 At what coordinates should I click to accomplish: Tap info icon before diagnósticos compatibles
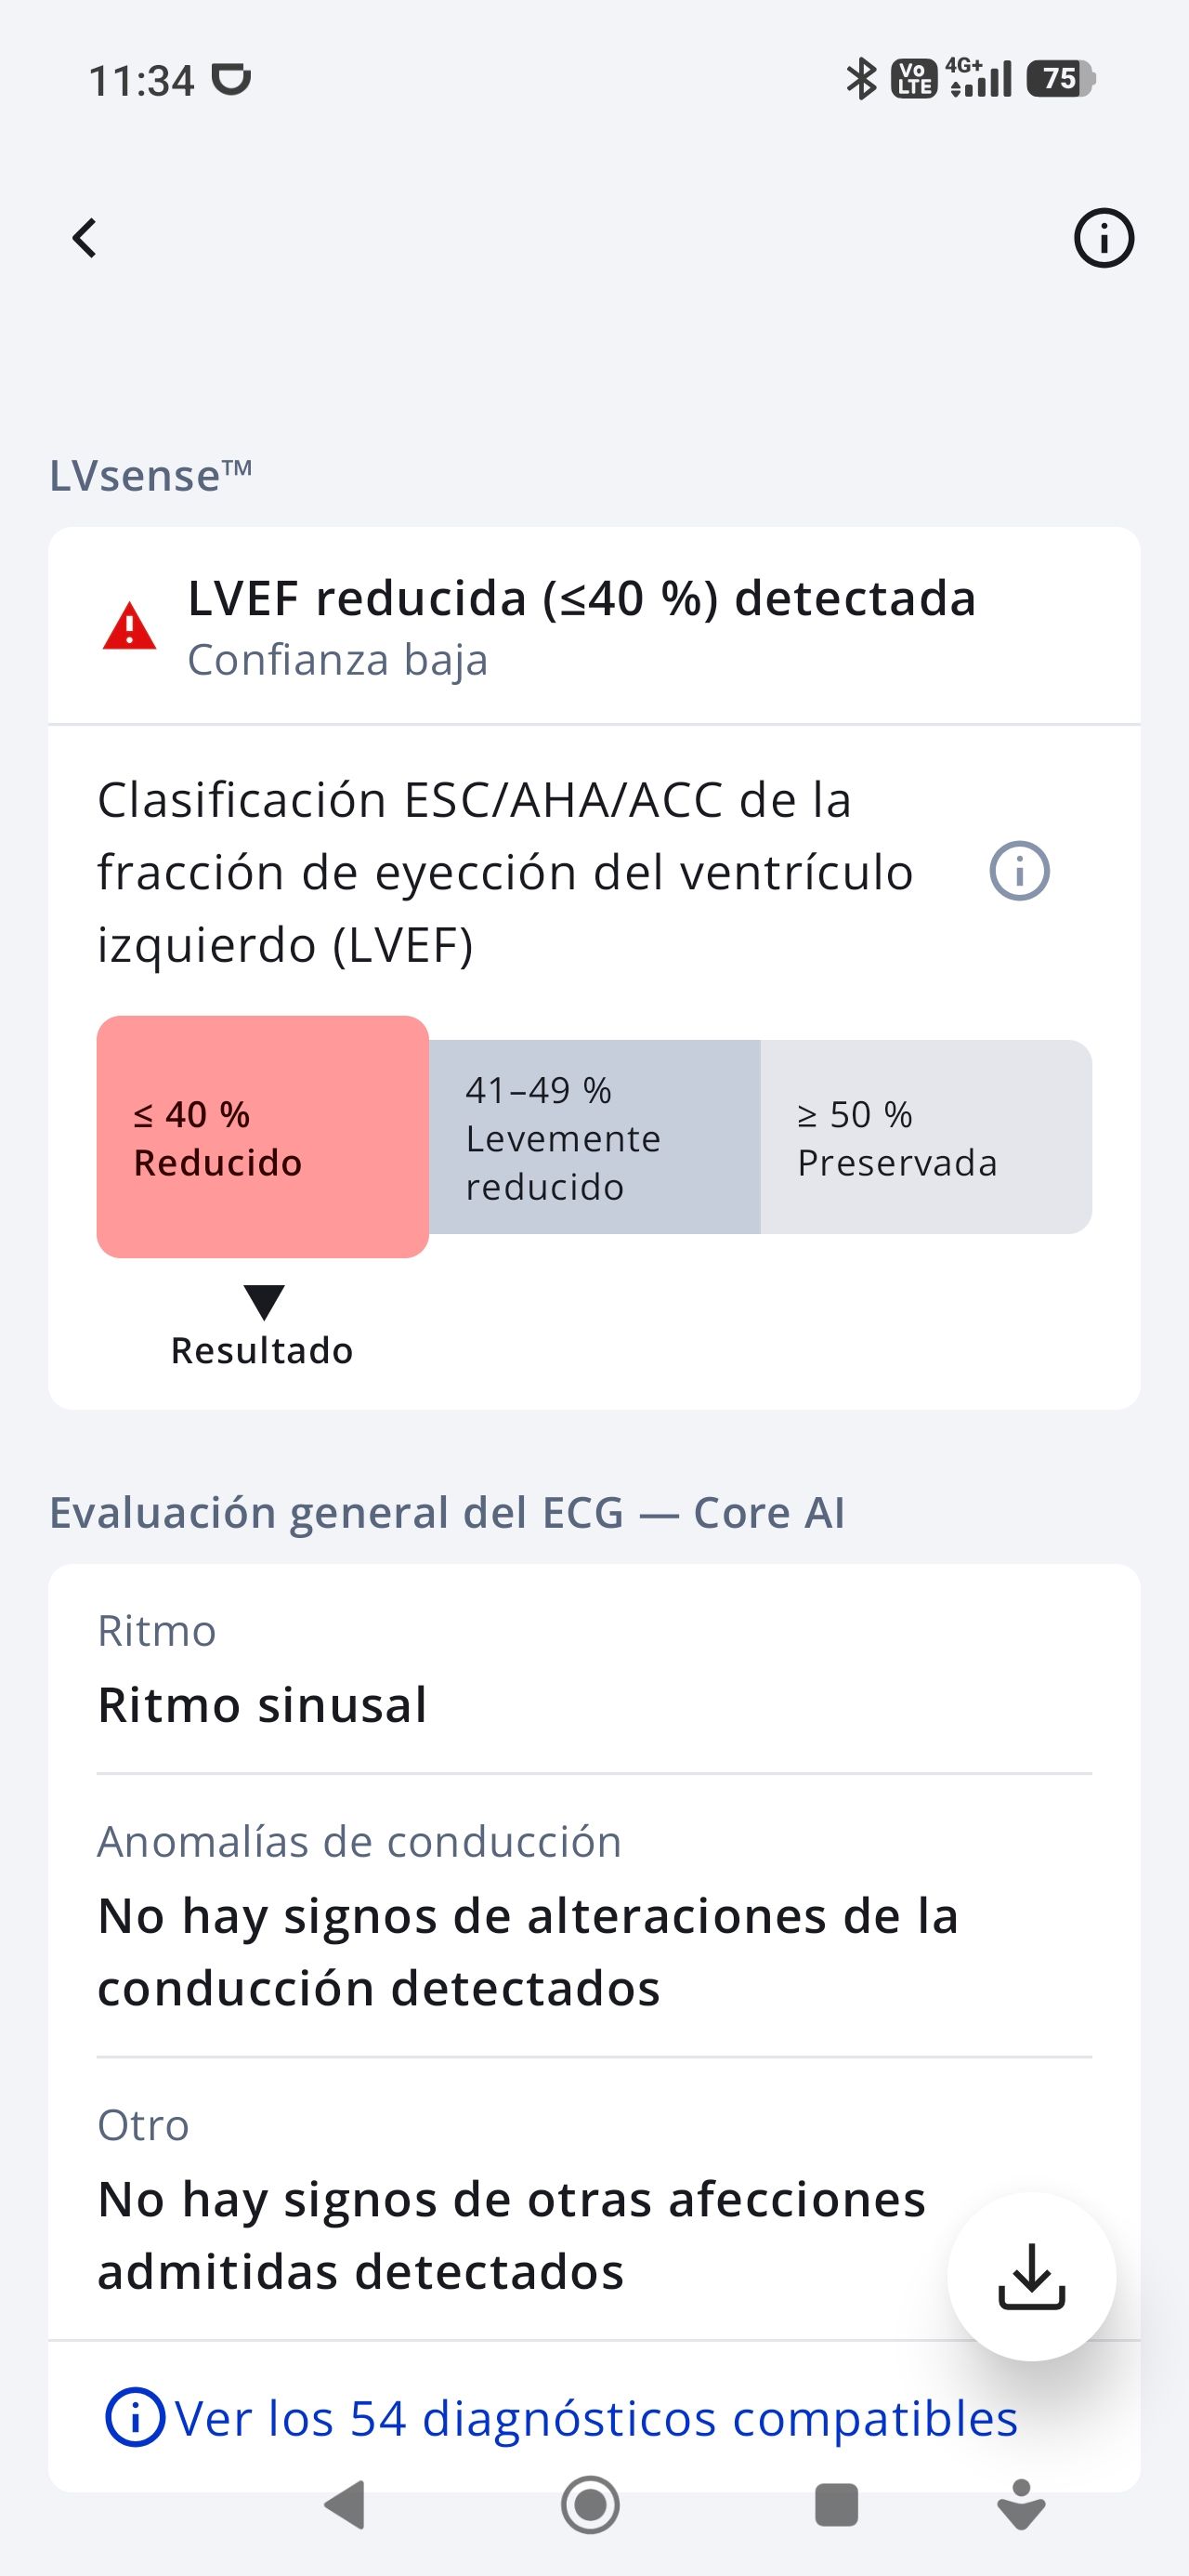[134, 2418]
